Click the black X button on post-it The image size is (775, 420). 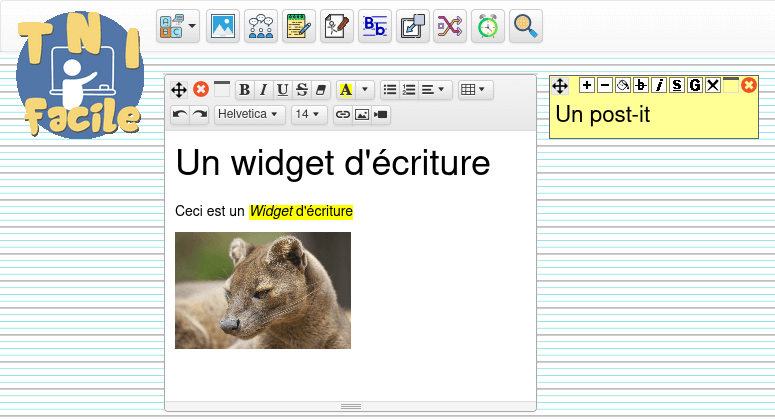(713, 85)
